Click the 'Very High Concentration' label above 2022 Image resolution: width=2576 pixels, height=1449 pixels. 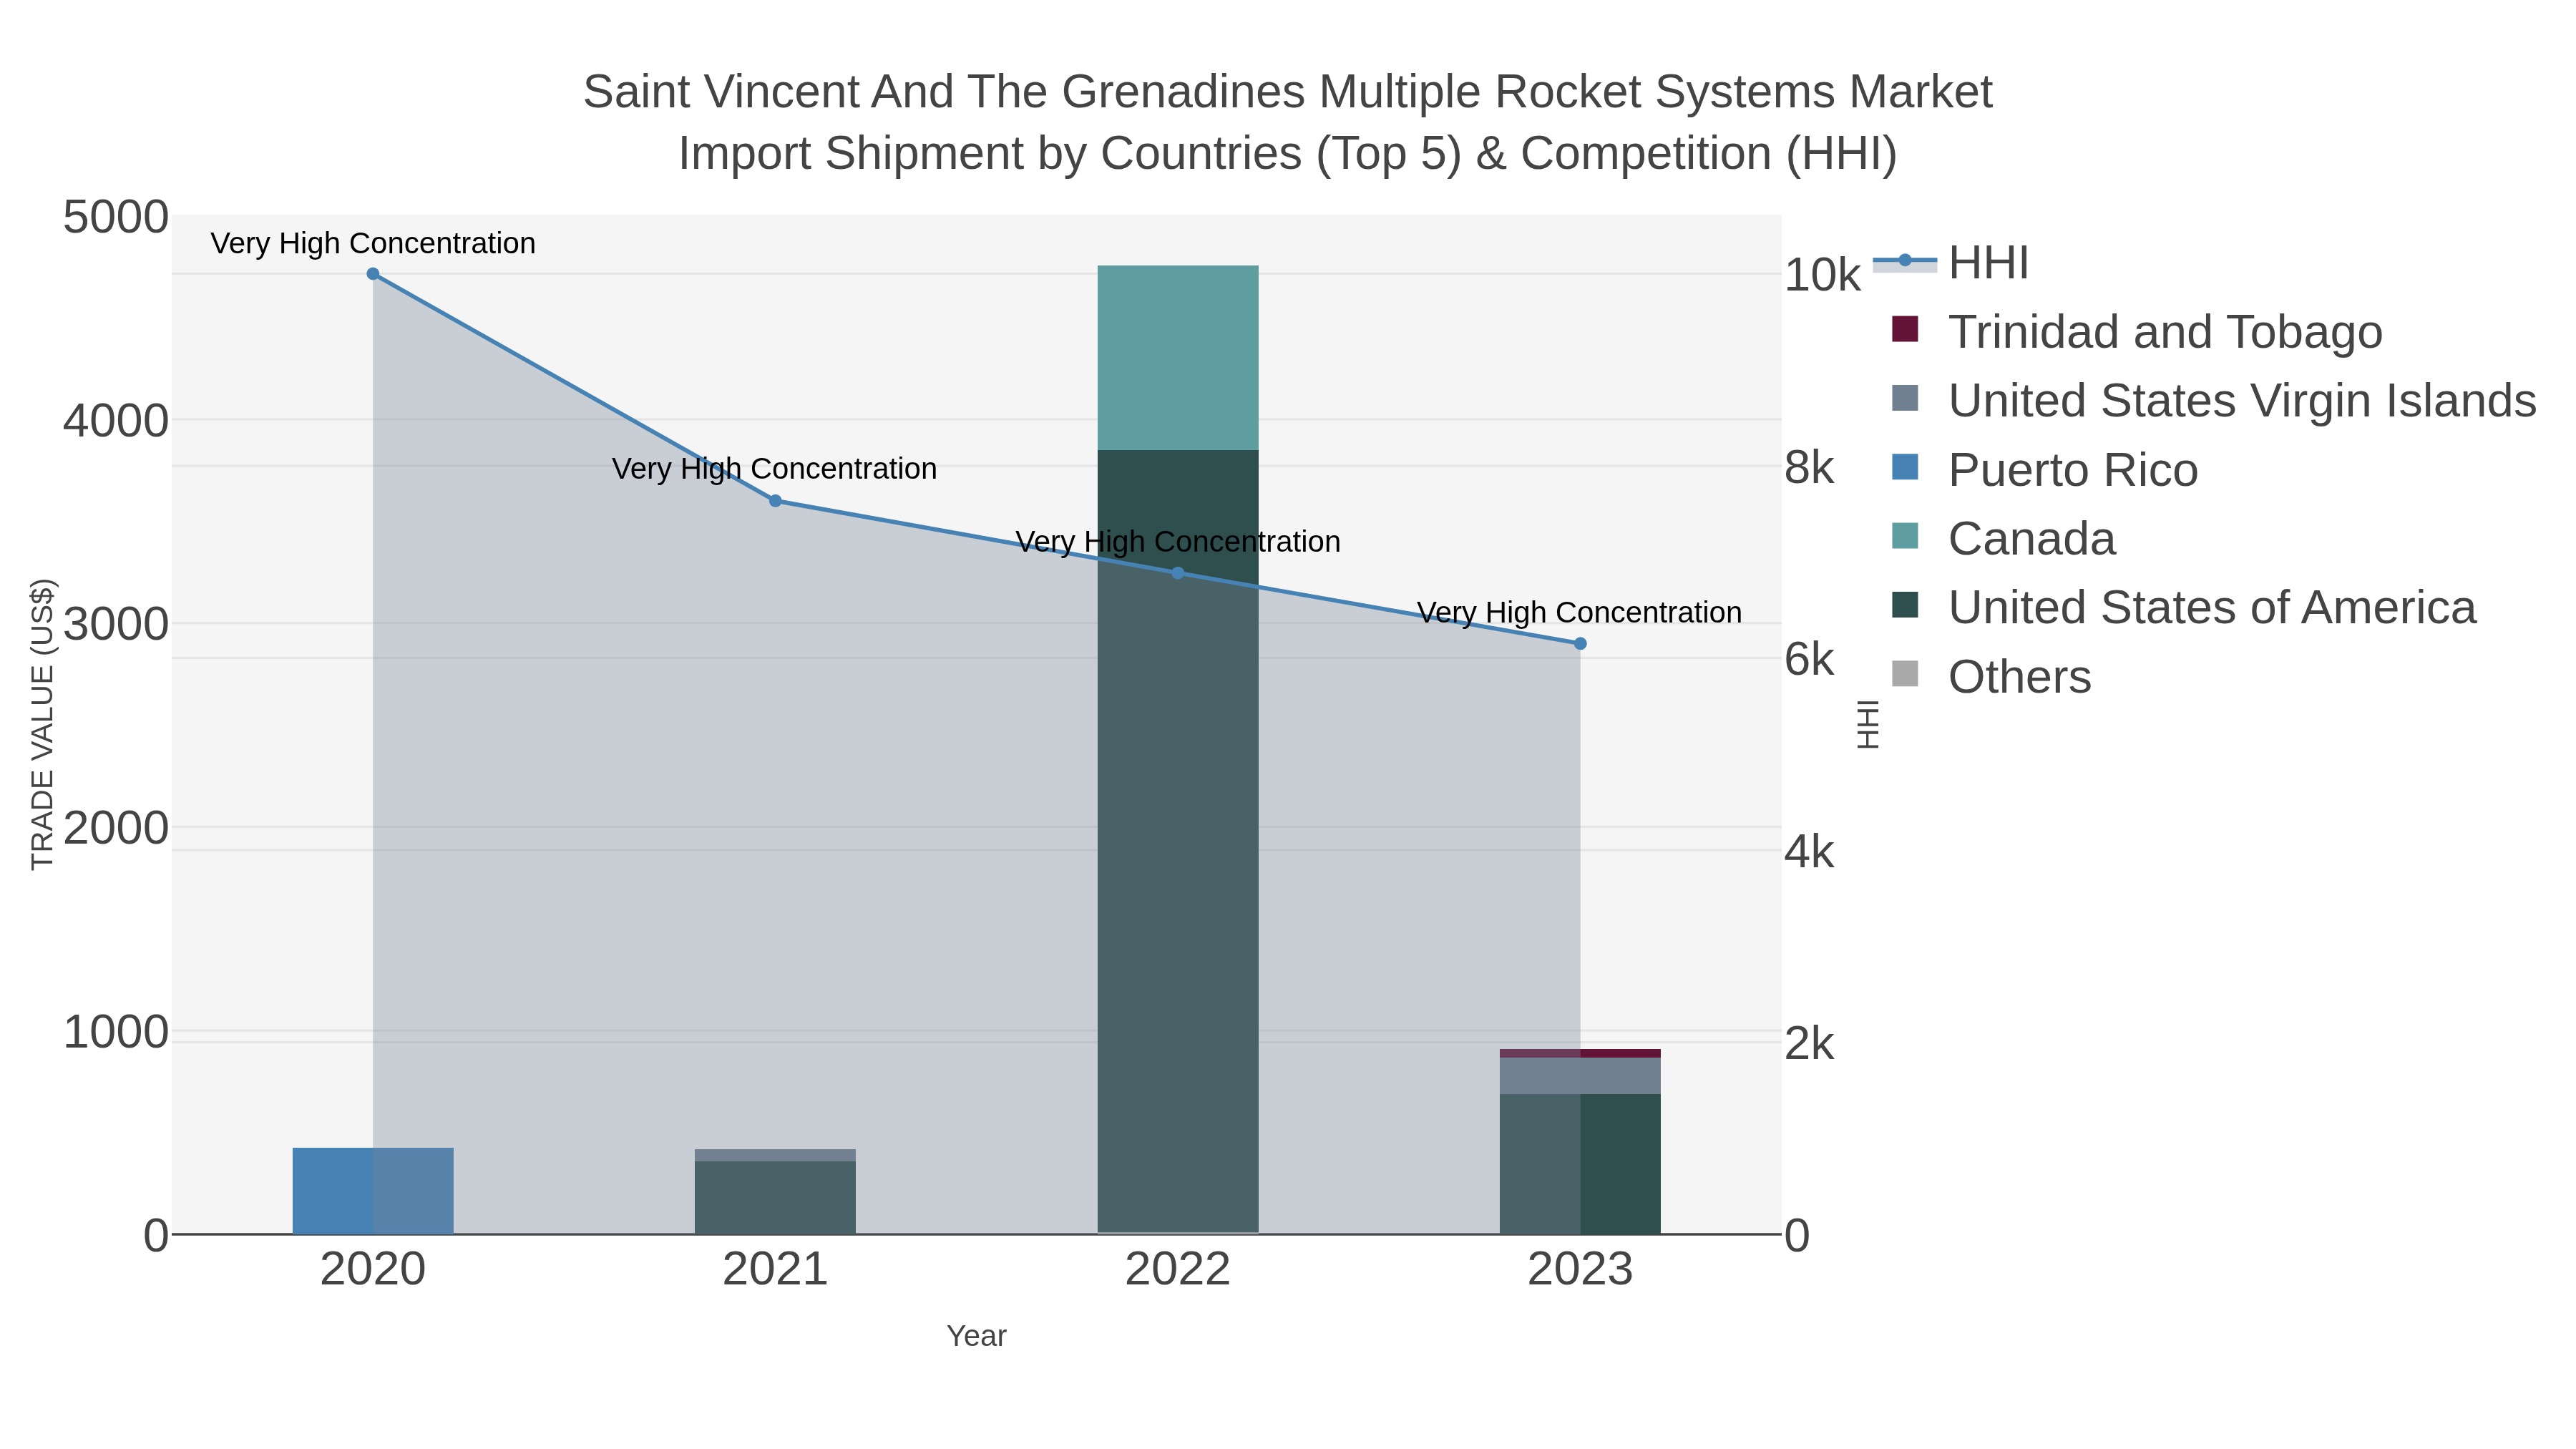coord(1178,542)
